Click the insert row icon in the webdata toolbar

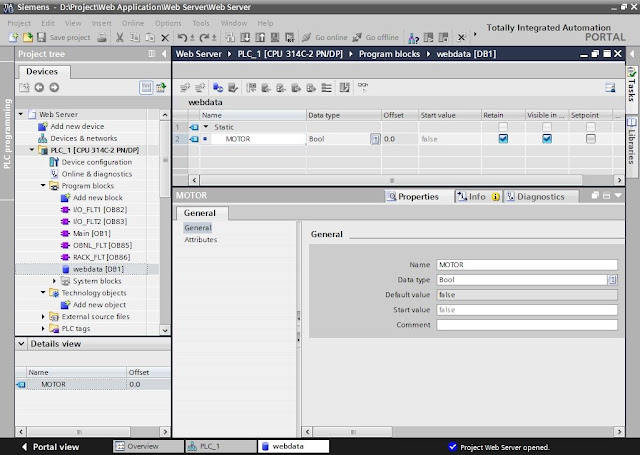185,87
